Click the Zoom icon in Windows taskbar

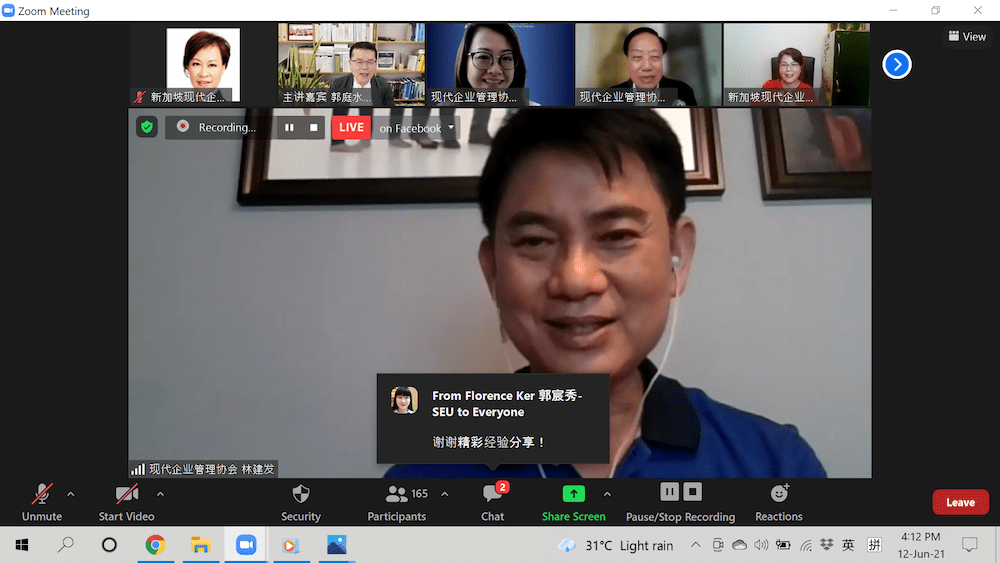coord(246,545)
